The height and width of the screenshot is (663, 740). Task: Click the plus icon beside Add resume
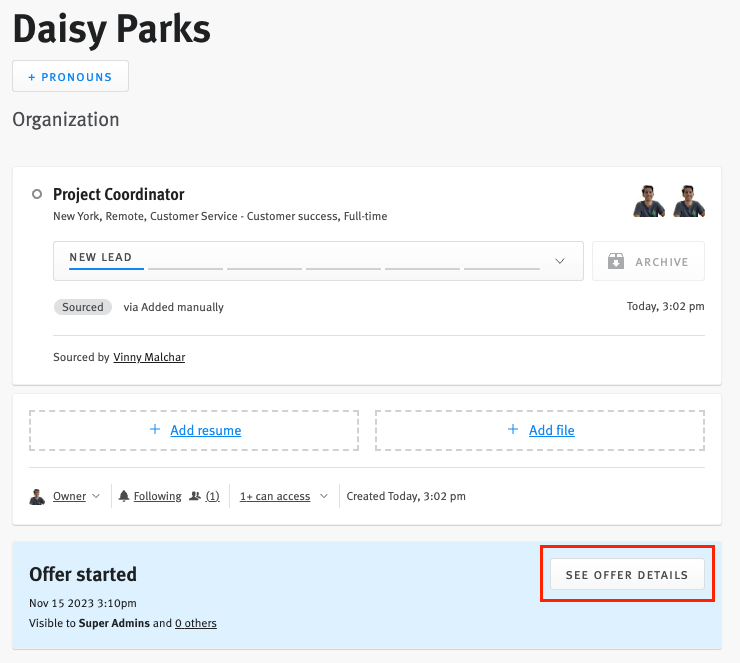point(154,430)
